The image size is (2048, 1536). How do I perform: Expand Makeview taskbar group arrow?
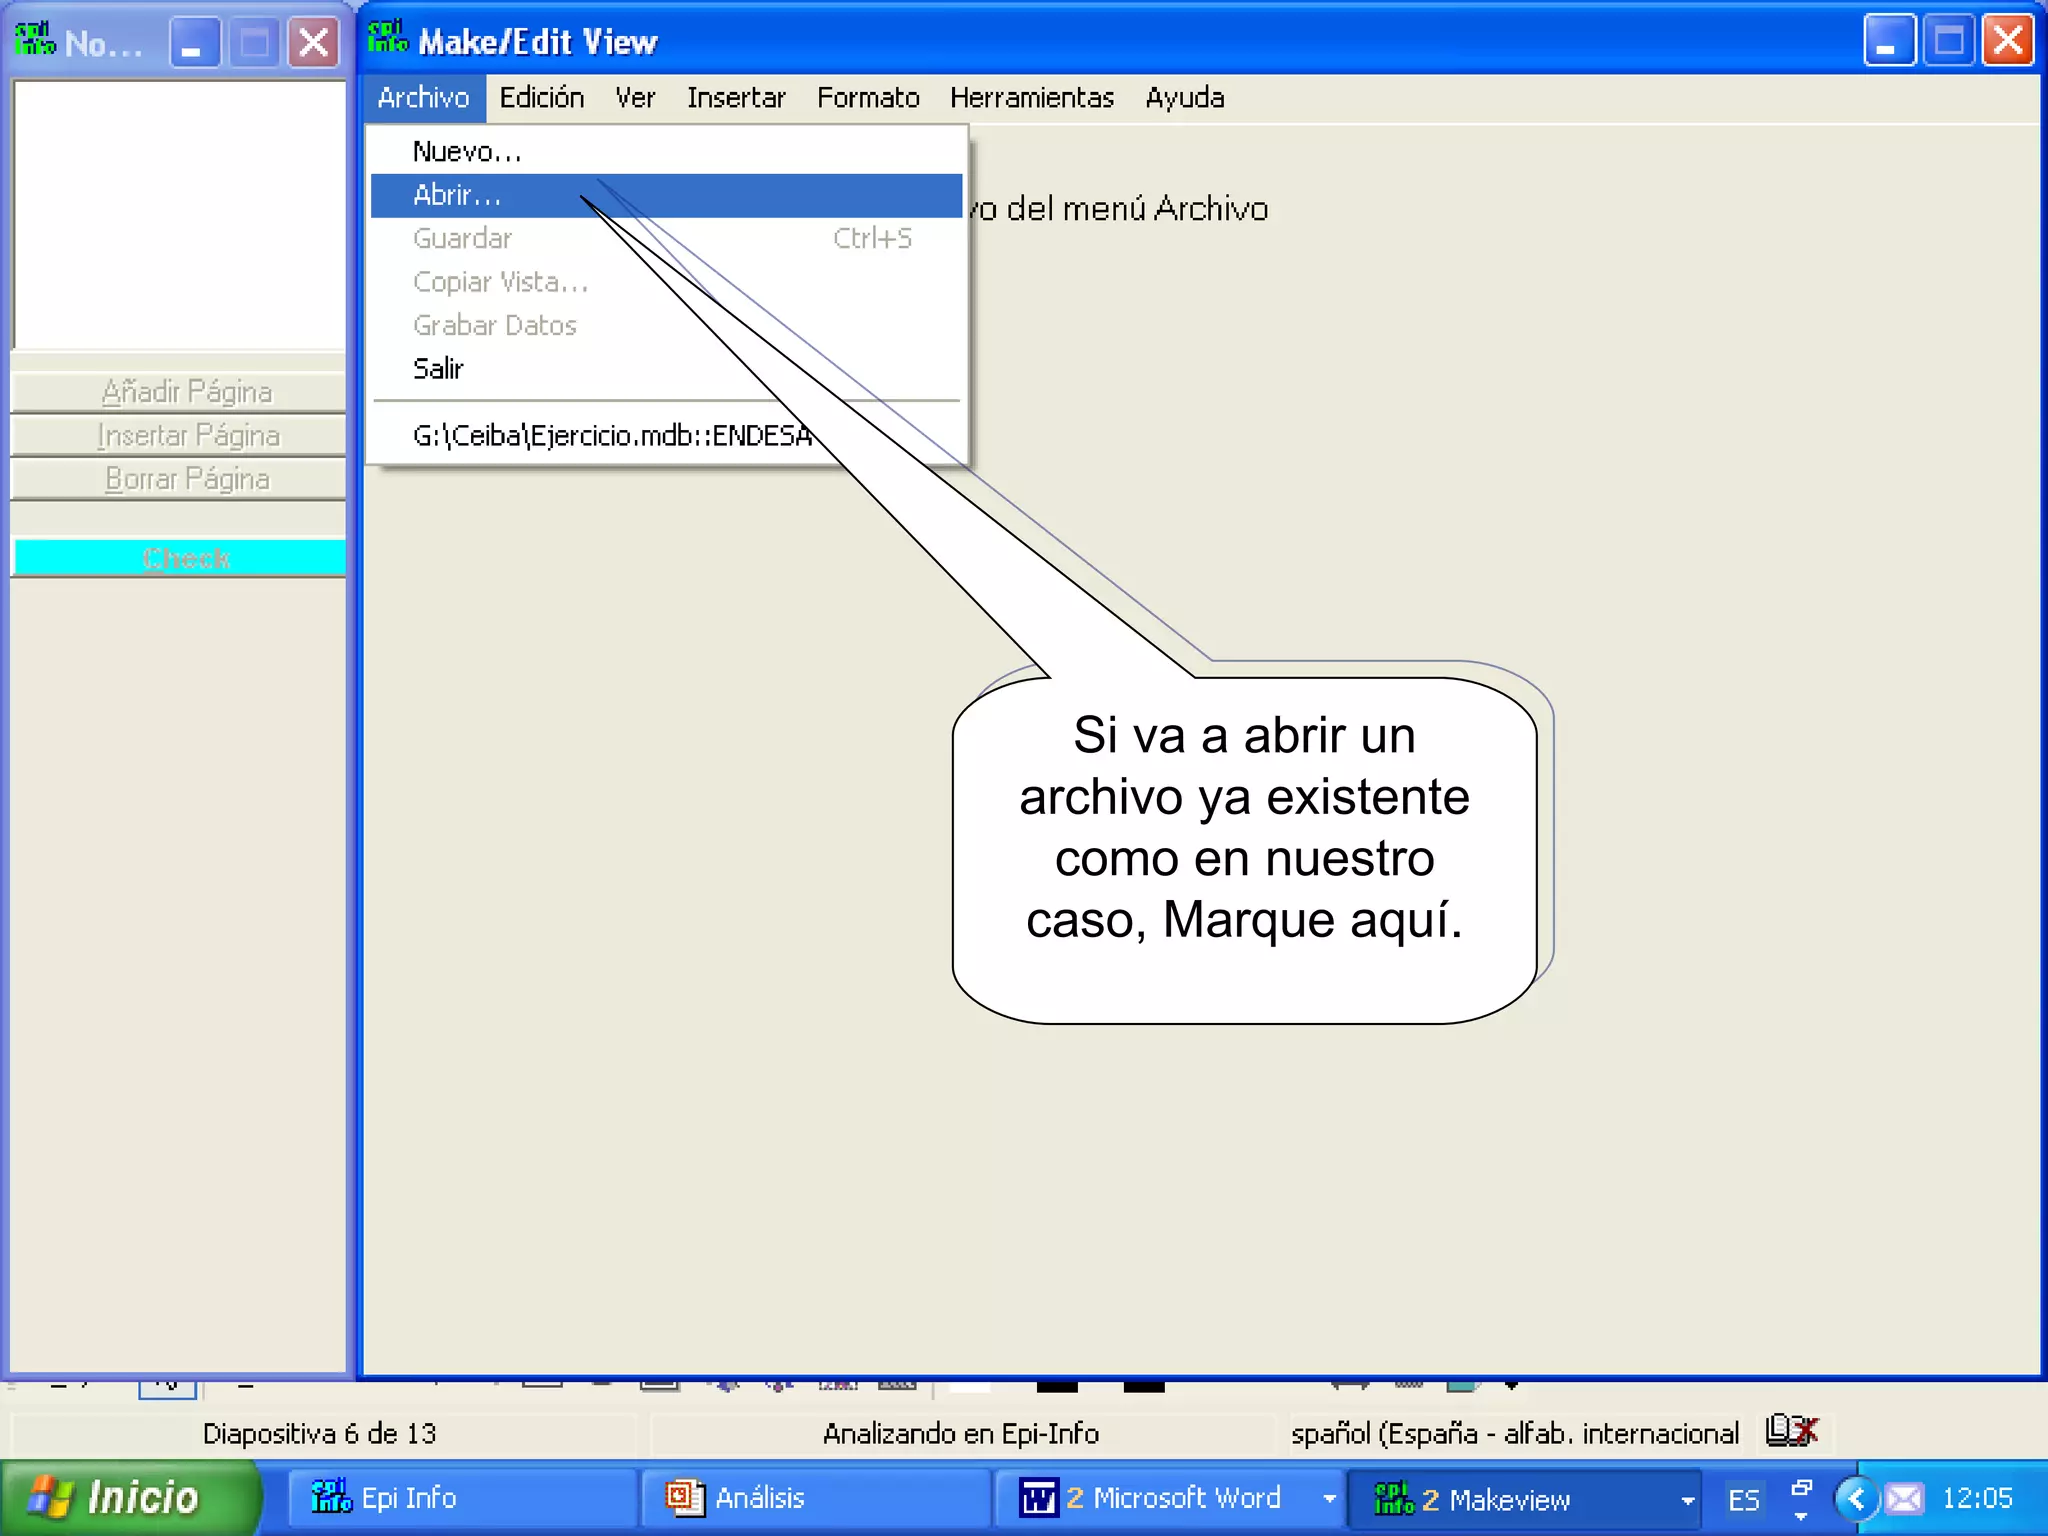point(1687,1500)
